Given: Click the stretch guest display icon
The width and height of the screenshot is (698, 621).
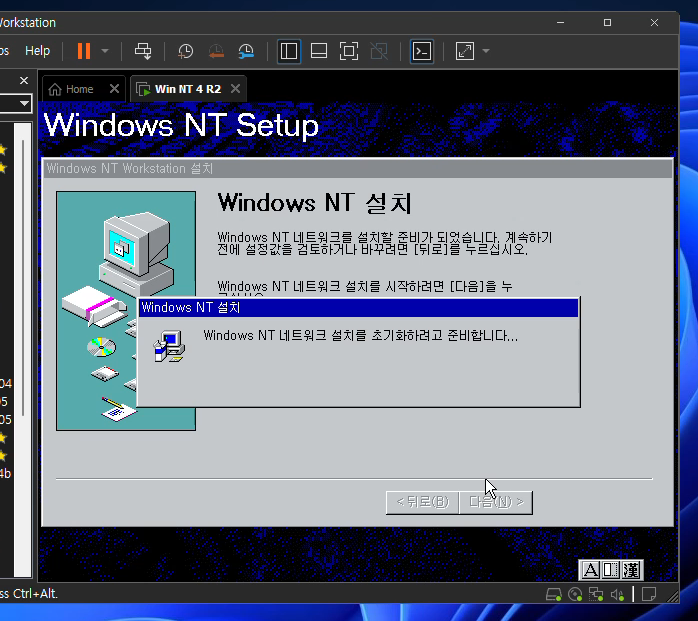Looking at the screenshot, I should pyautogui.click(x=465, y=51).
